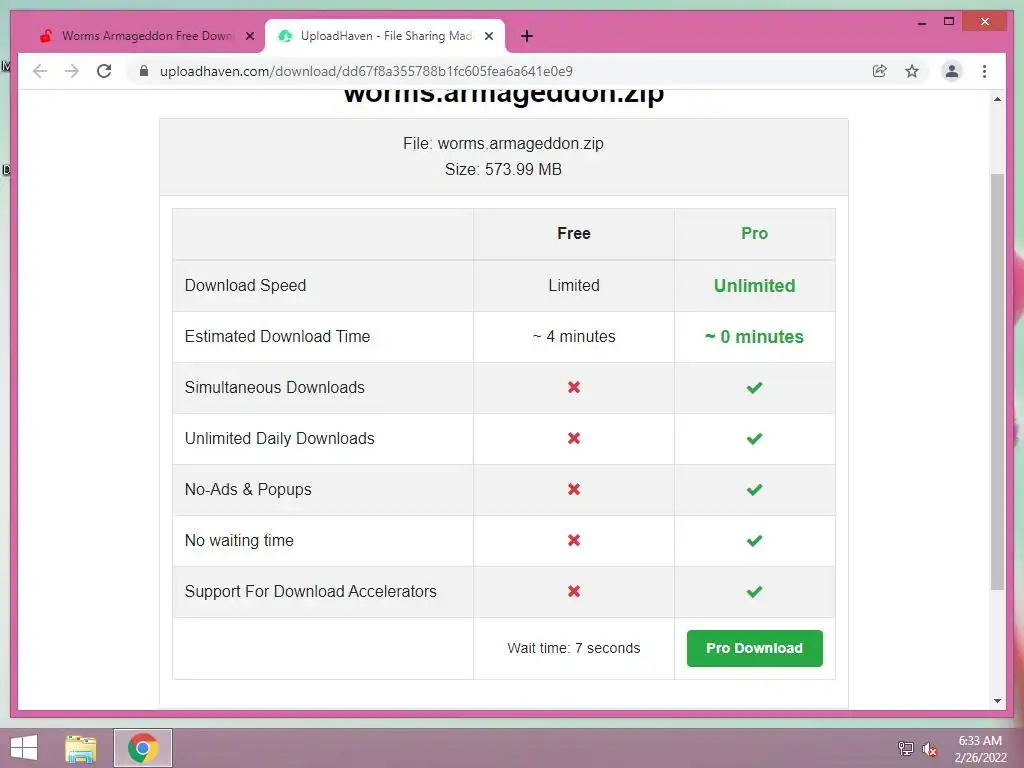Click the ~ 4 minutes cell
The image size is (1024, 768).
tap(573, 336)
